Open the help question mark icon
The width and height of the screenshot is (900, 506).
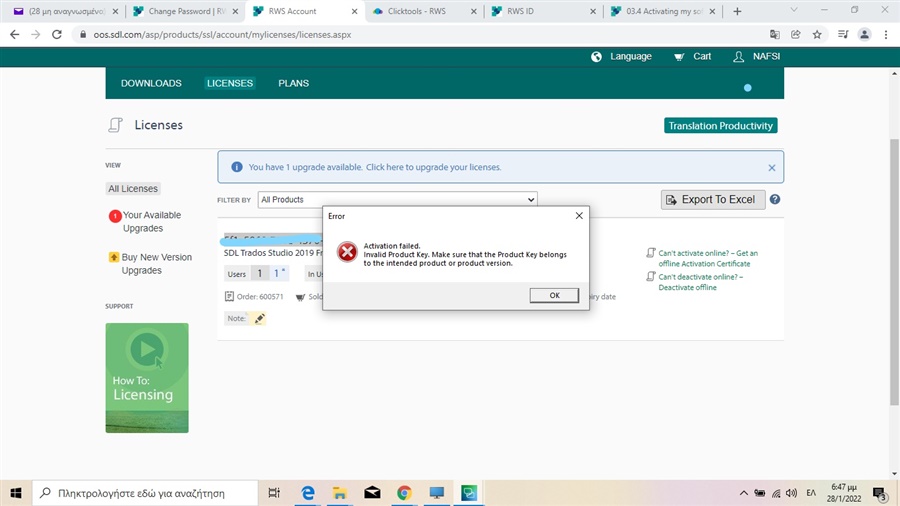pyautogui.click(x=775, y=199)
